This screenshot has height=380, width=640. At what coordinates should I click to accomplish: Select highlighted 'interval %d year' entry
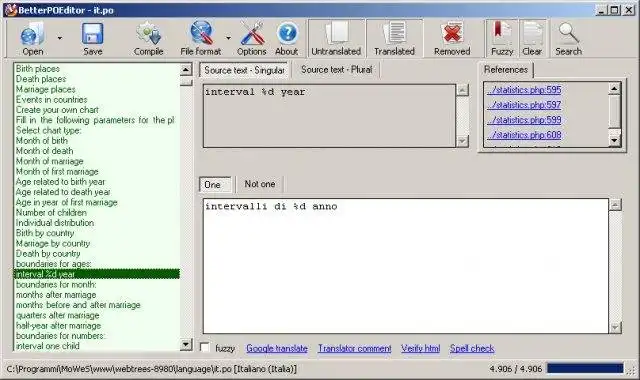(x=97, y=274)
